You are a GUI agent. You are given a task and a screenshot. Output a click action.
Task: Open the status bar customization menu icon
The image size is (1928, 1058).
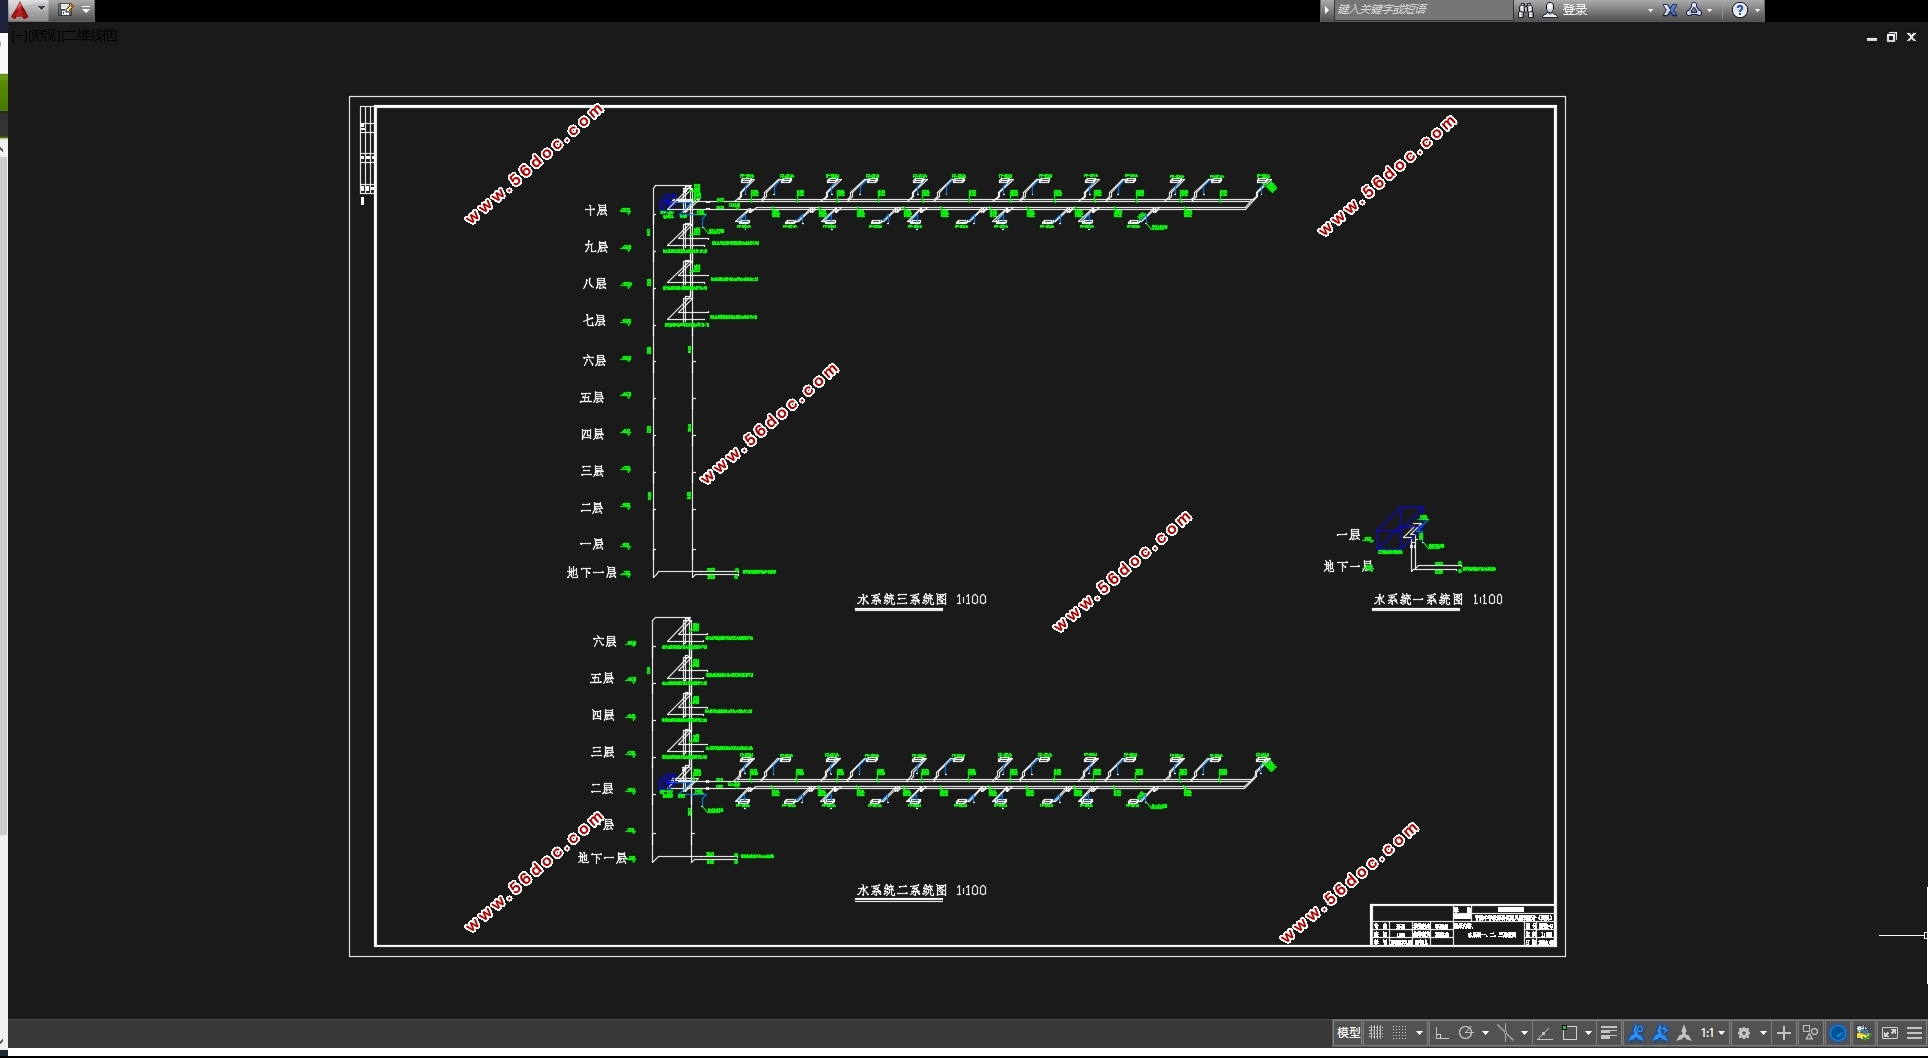pos(1915,1033)
